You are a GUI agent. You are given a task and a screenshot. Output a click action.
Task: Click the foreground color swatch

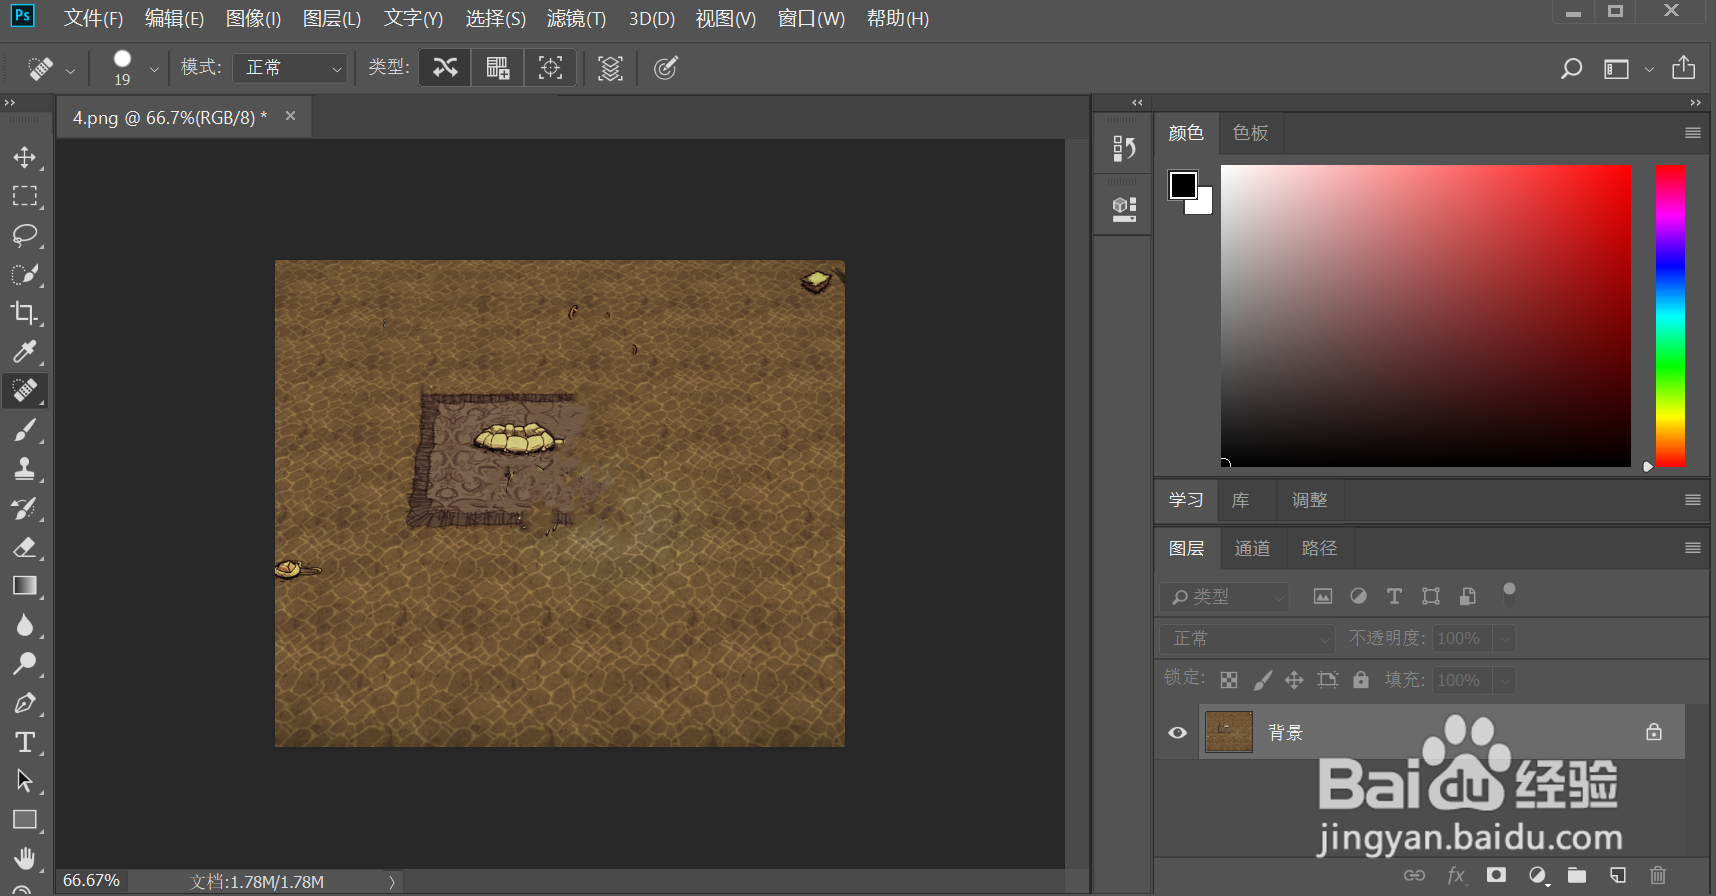pyautogui.click(x=1183, y=185)
